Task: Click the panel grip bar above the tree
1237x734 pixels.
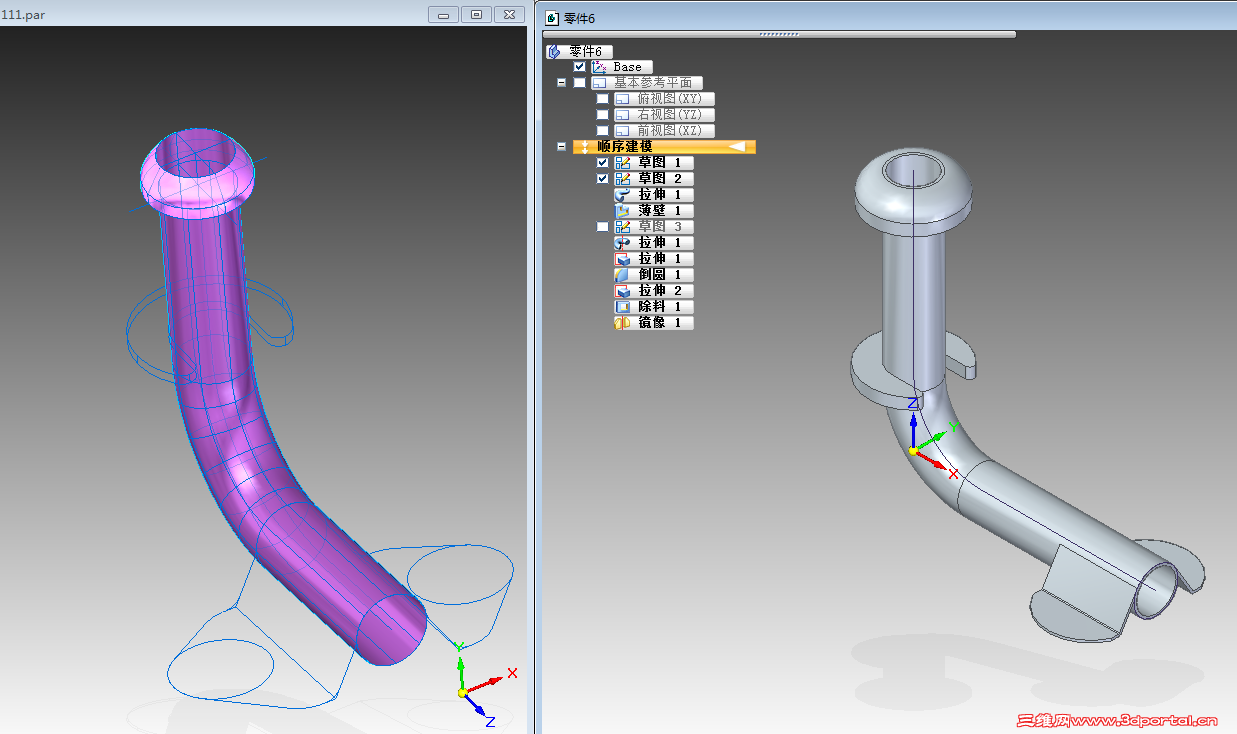Action: (x=779, y=34)
